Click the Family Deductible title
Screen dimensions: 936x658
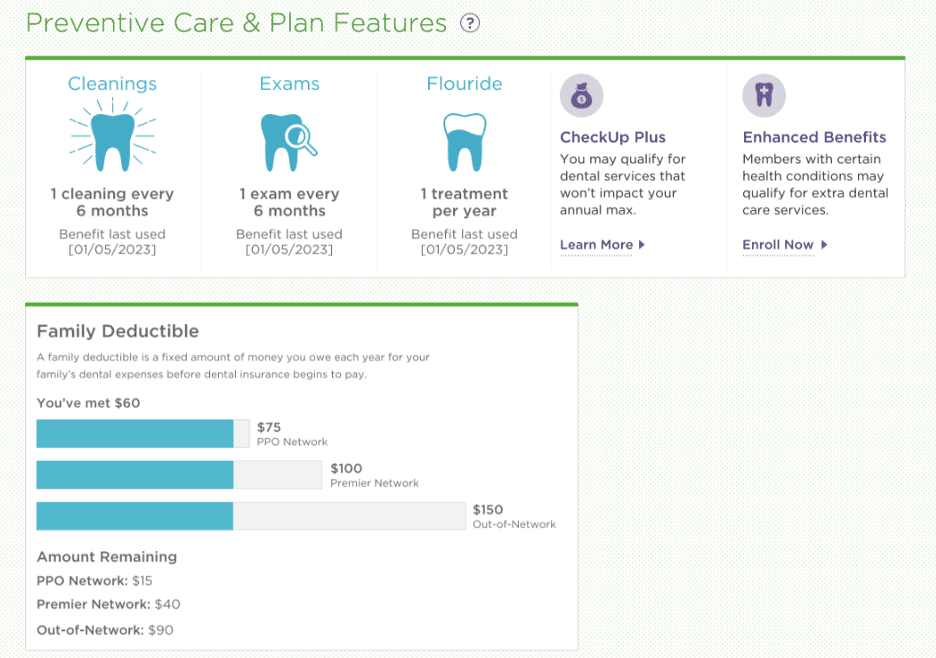click(118, 331)
